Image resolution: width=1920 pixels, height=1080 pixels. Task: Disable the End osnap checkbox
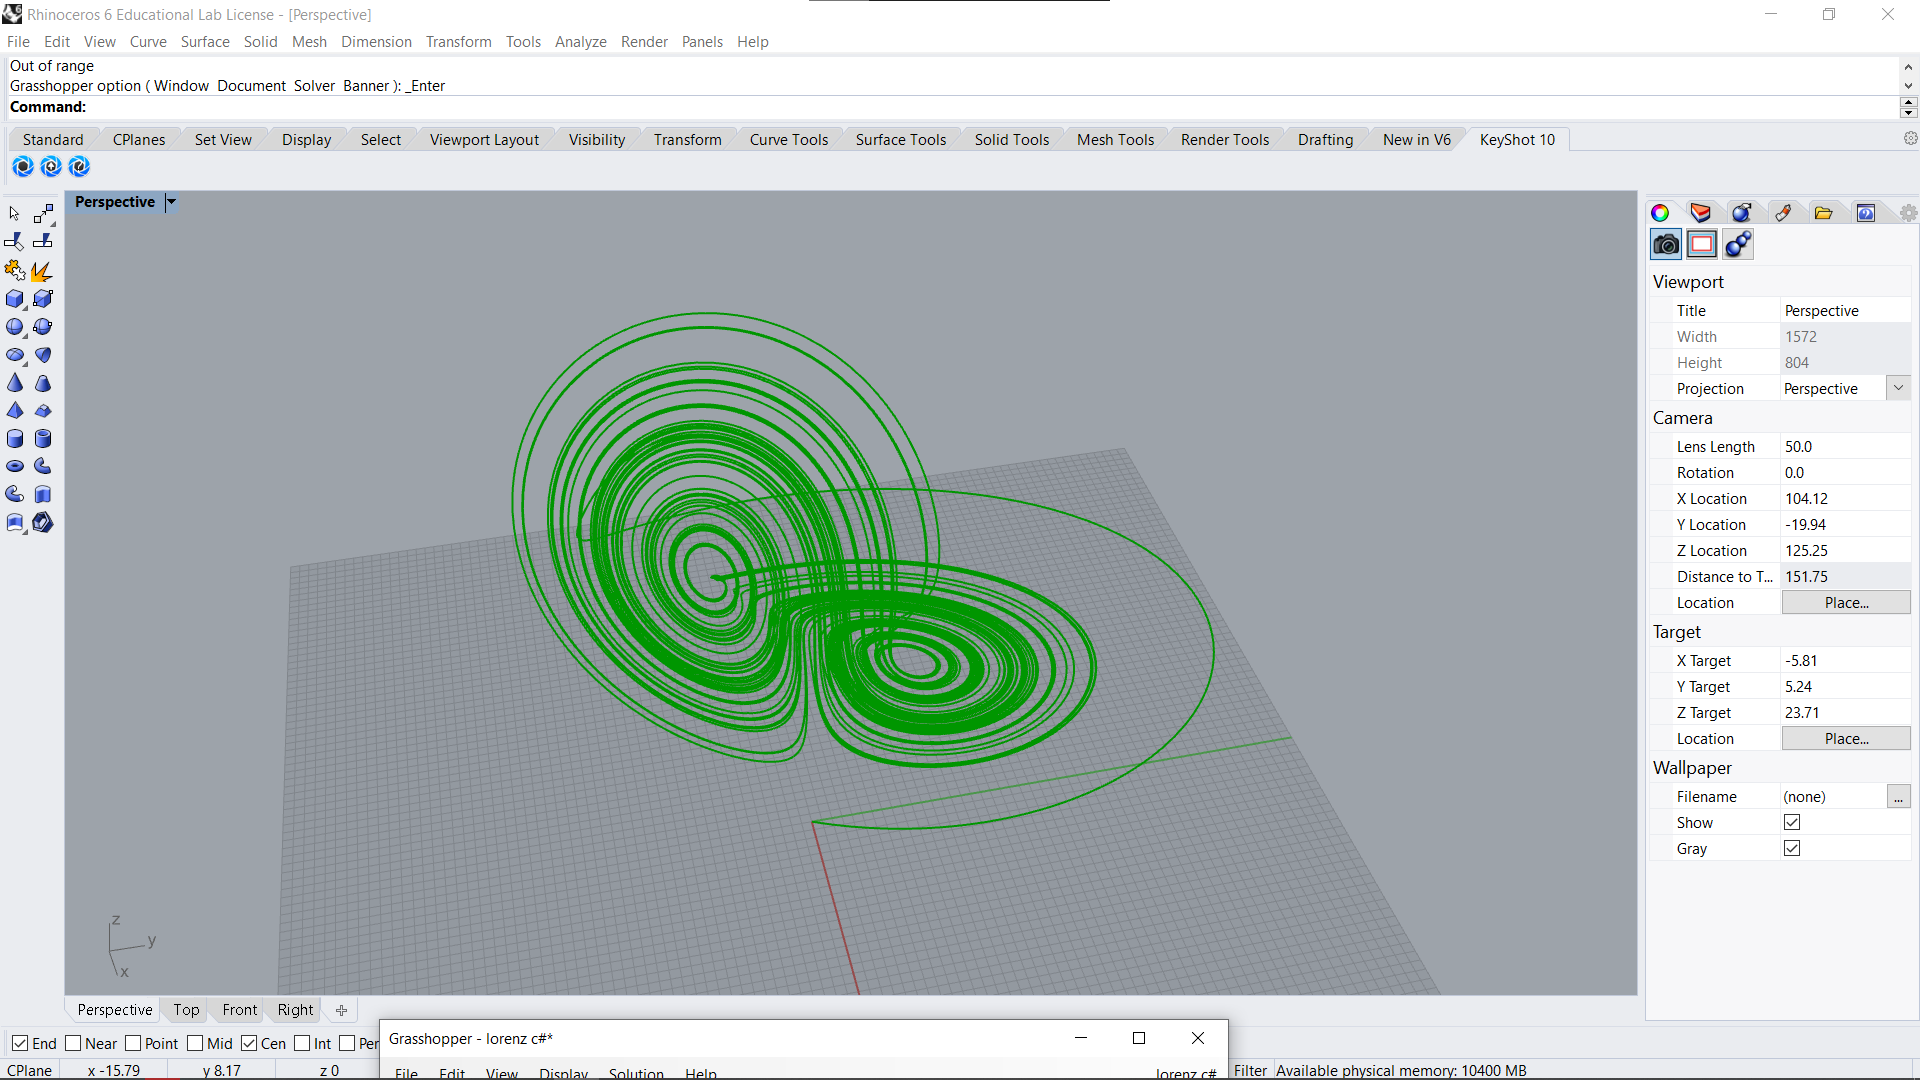click(20, 1043)
